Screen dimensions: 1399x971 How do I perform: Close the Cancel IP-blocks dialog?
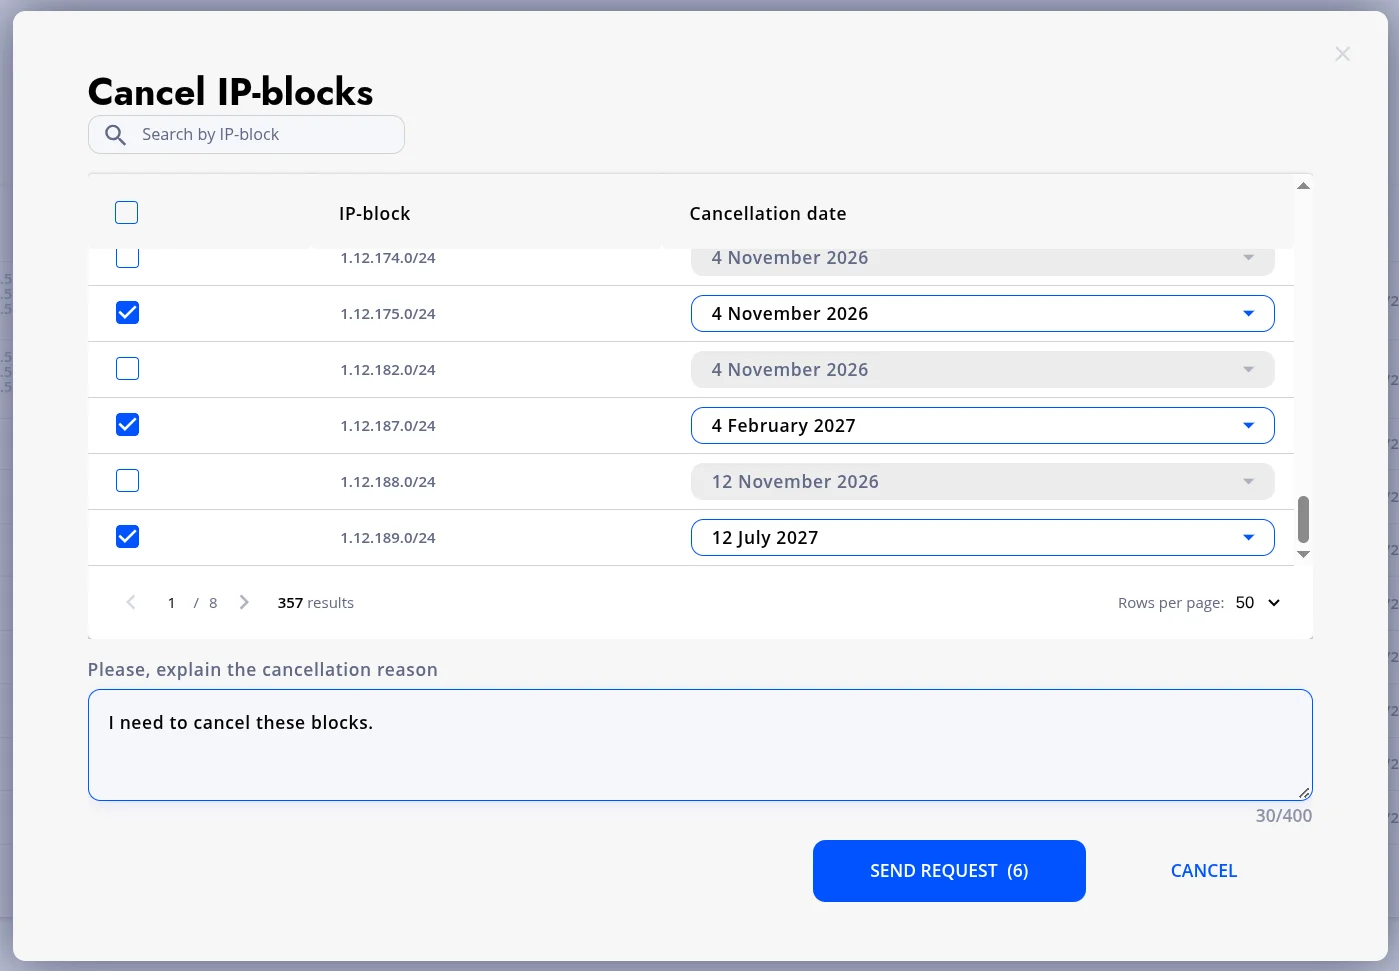(x=1342, y=54)
